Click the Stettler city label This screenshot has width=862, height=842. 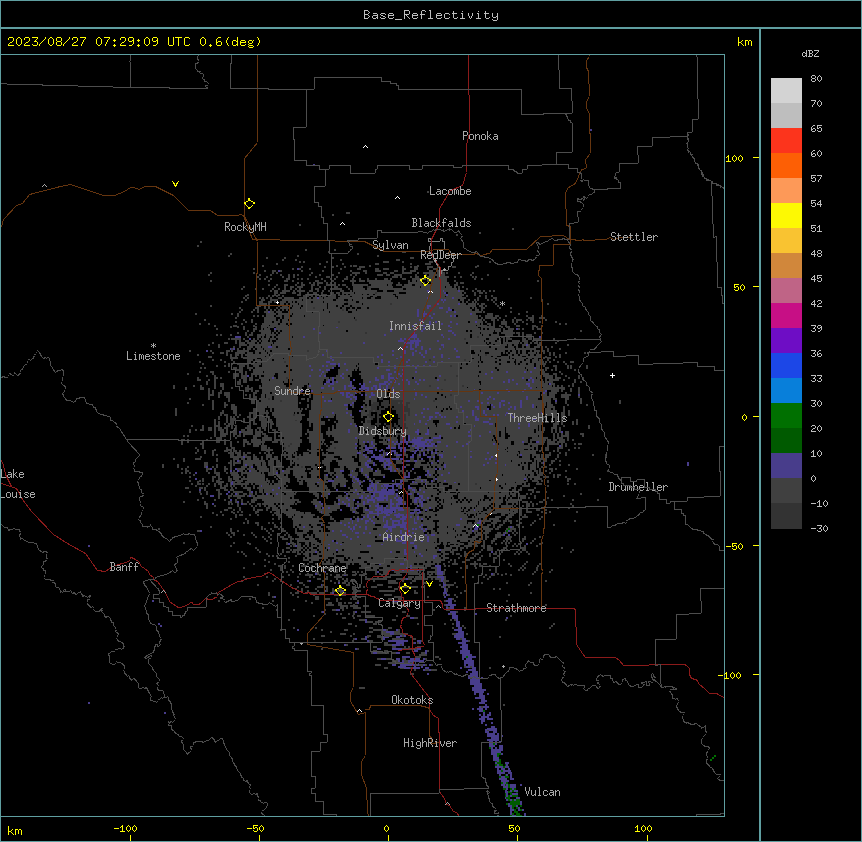(x=634, y=237)
